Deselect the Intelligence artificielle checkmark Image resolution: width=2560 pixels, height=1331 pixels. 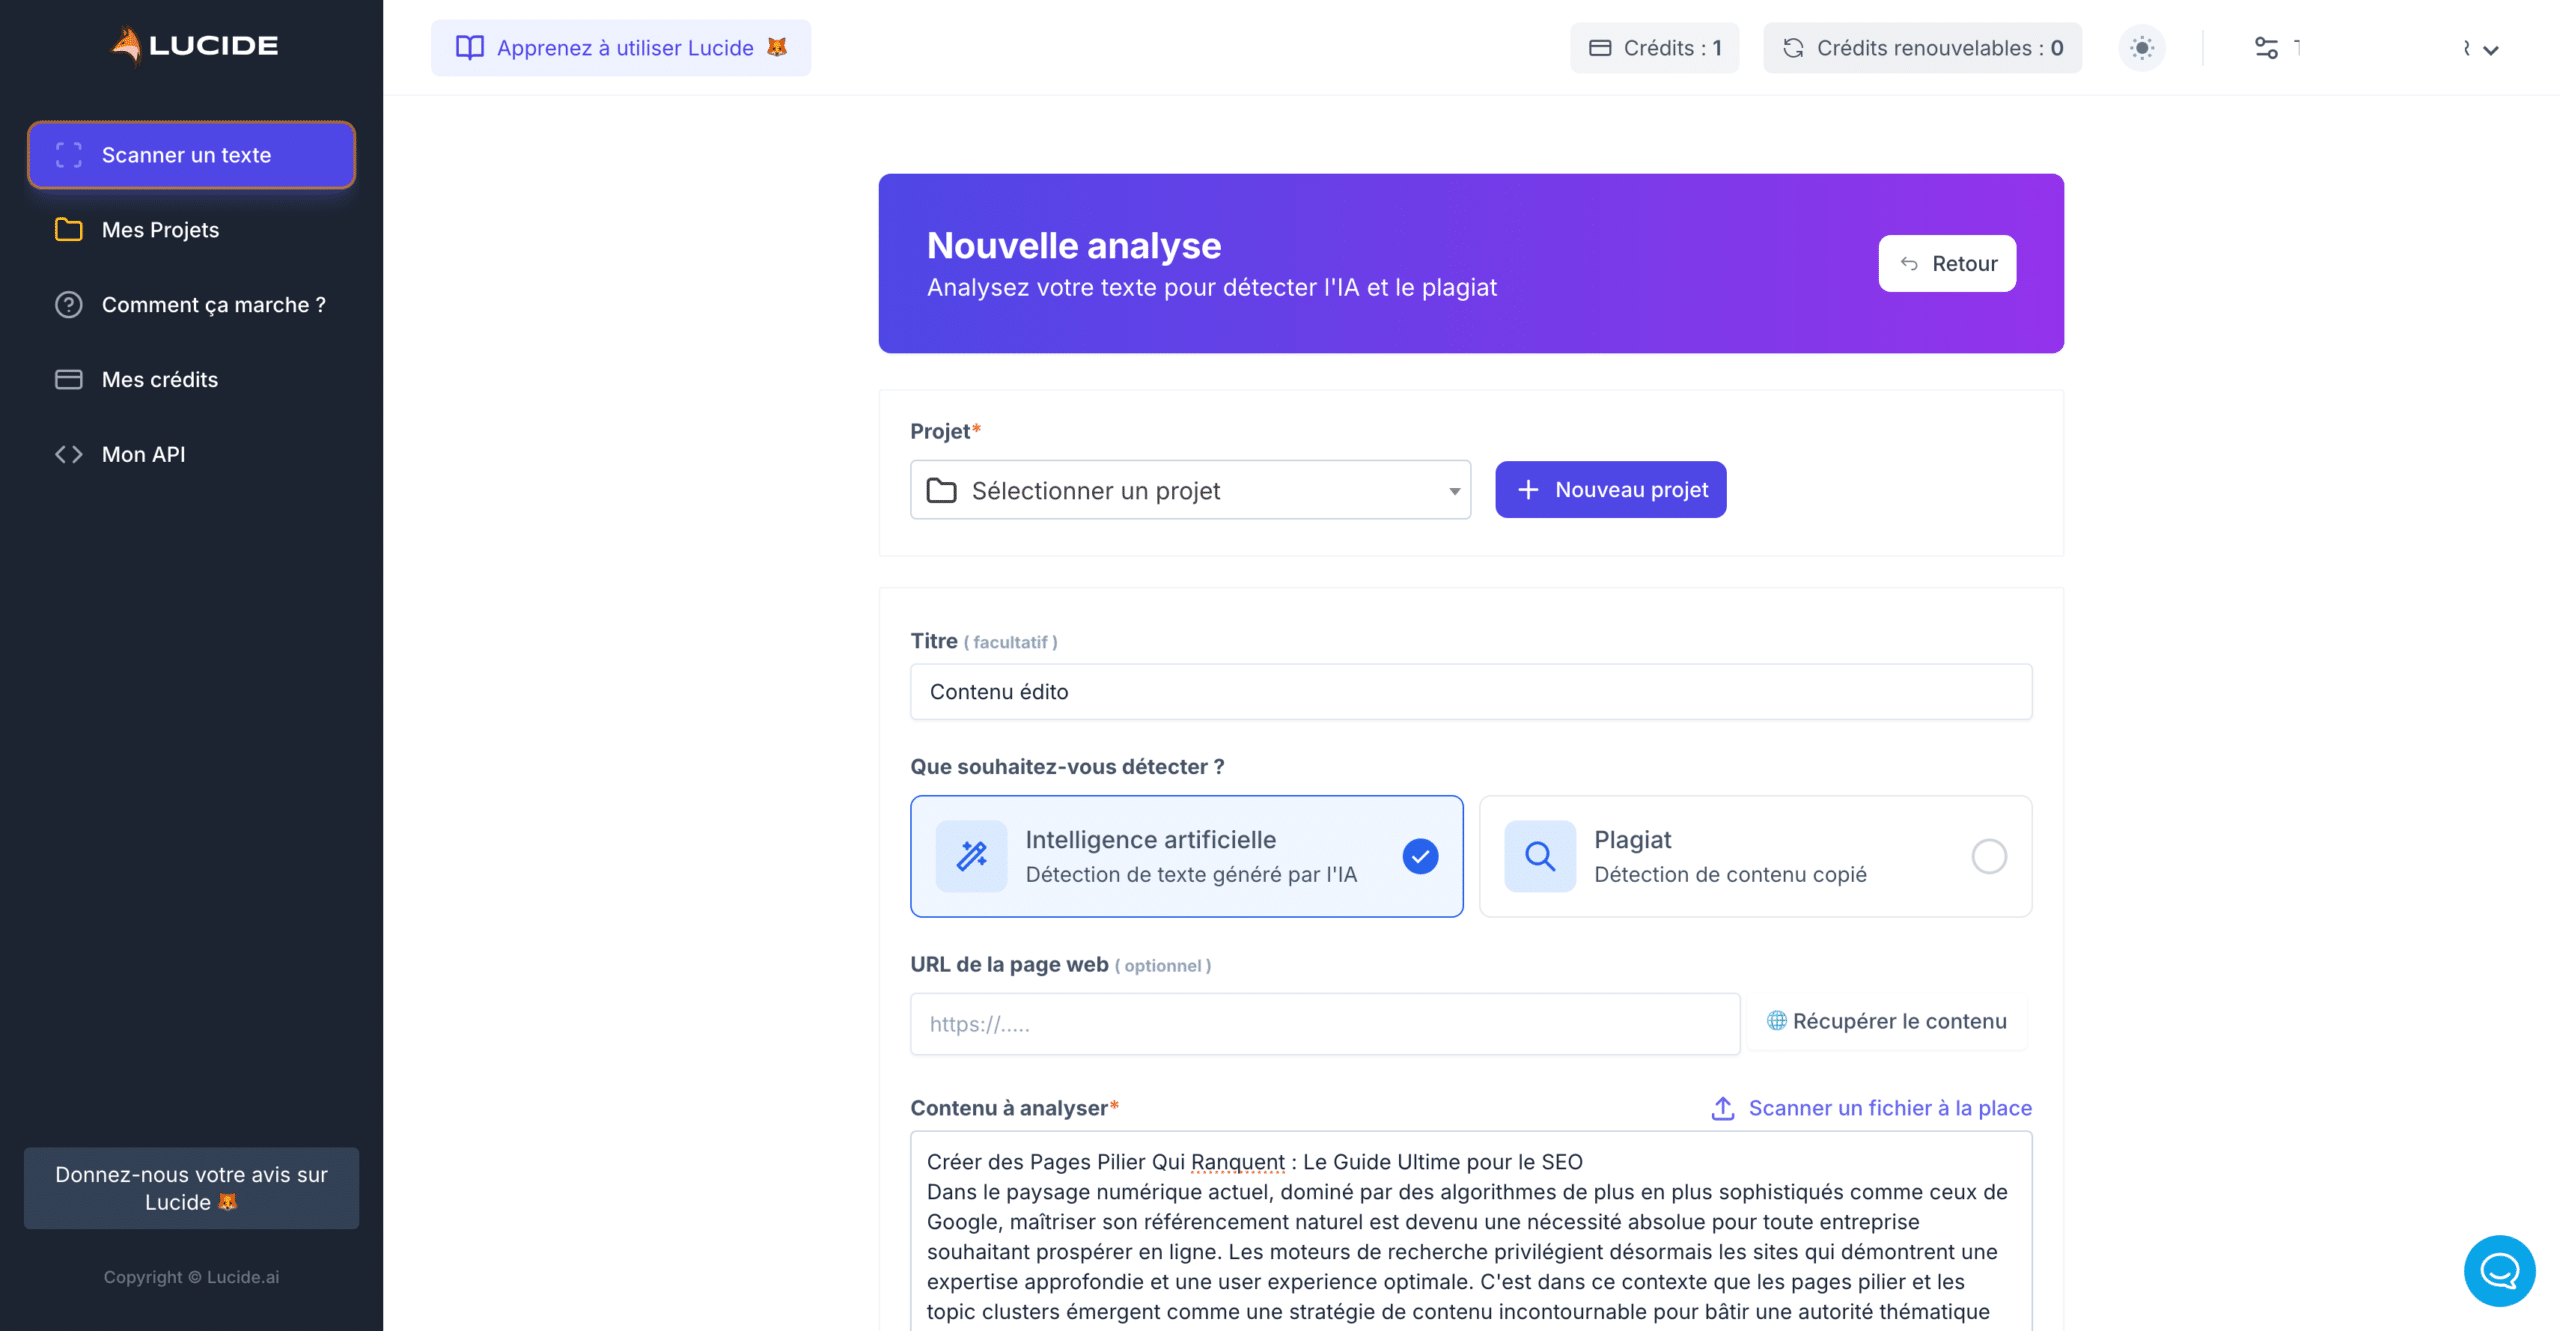click(x=1420, y=856)
